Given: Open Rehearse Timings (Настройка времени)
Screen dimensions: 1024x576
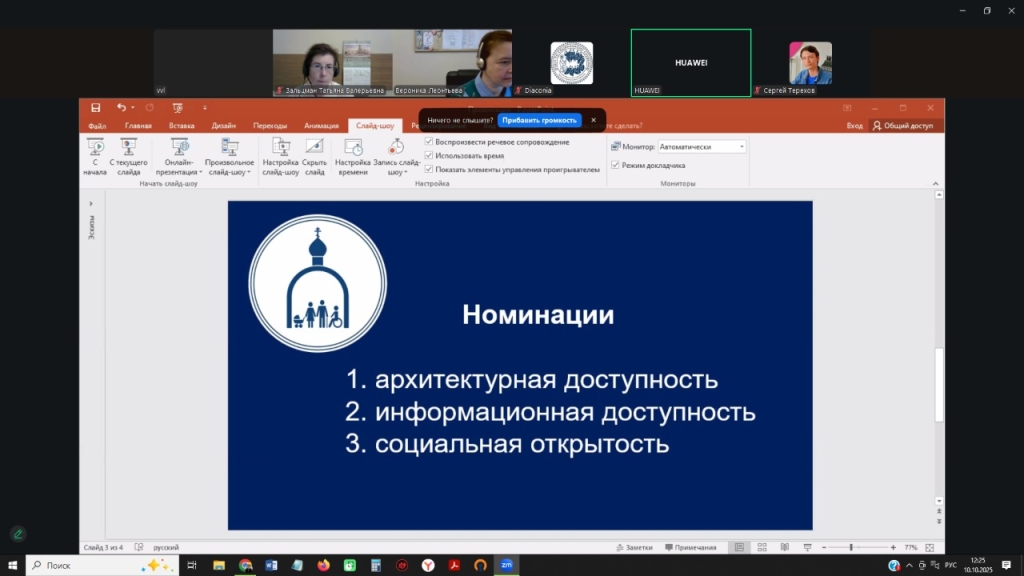Looking at the screenshot, I should coord(352,156).
